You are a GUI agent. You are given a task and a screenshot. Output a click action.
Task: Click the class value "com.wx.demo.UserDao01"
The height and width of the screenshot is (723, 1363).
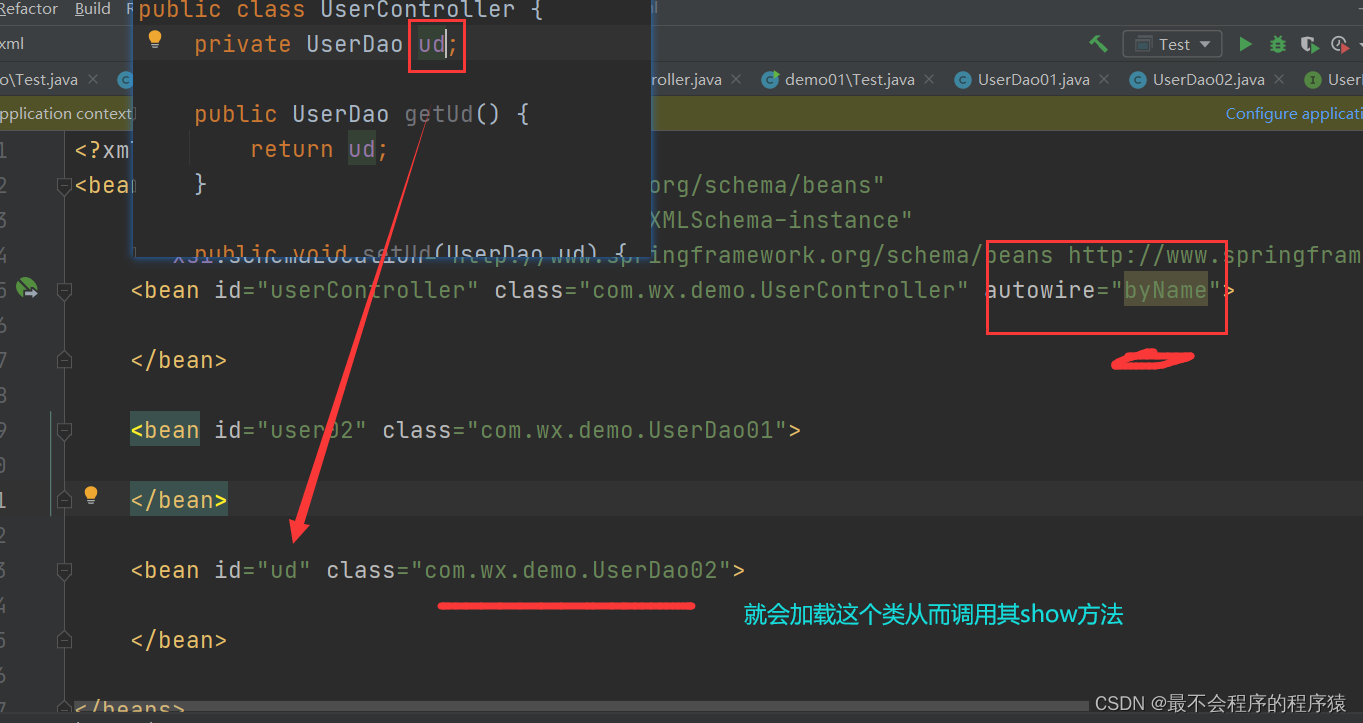[x=627, y=431]
